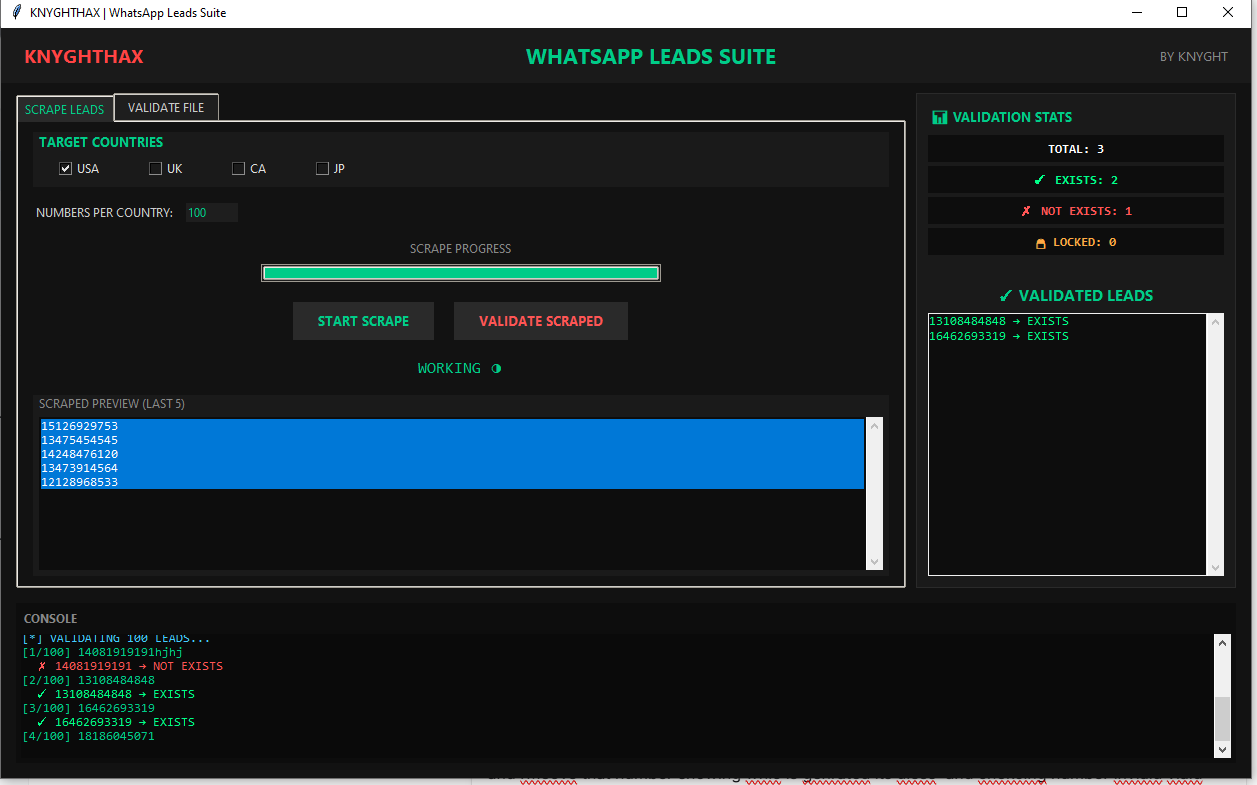
Task: Select scraped number 13475454545
Action: [x=452, y=440]
